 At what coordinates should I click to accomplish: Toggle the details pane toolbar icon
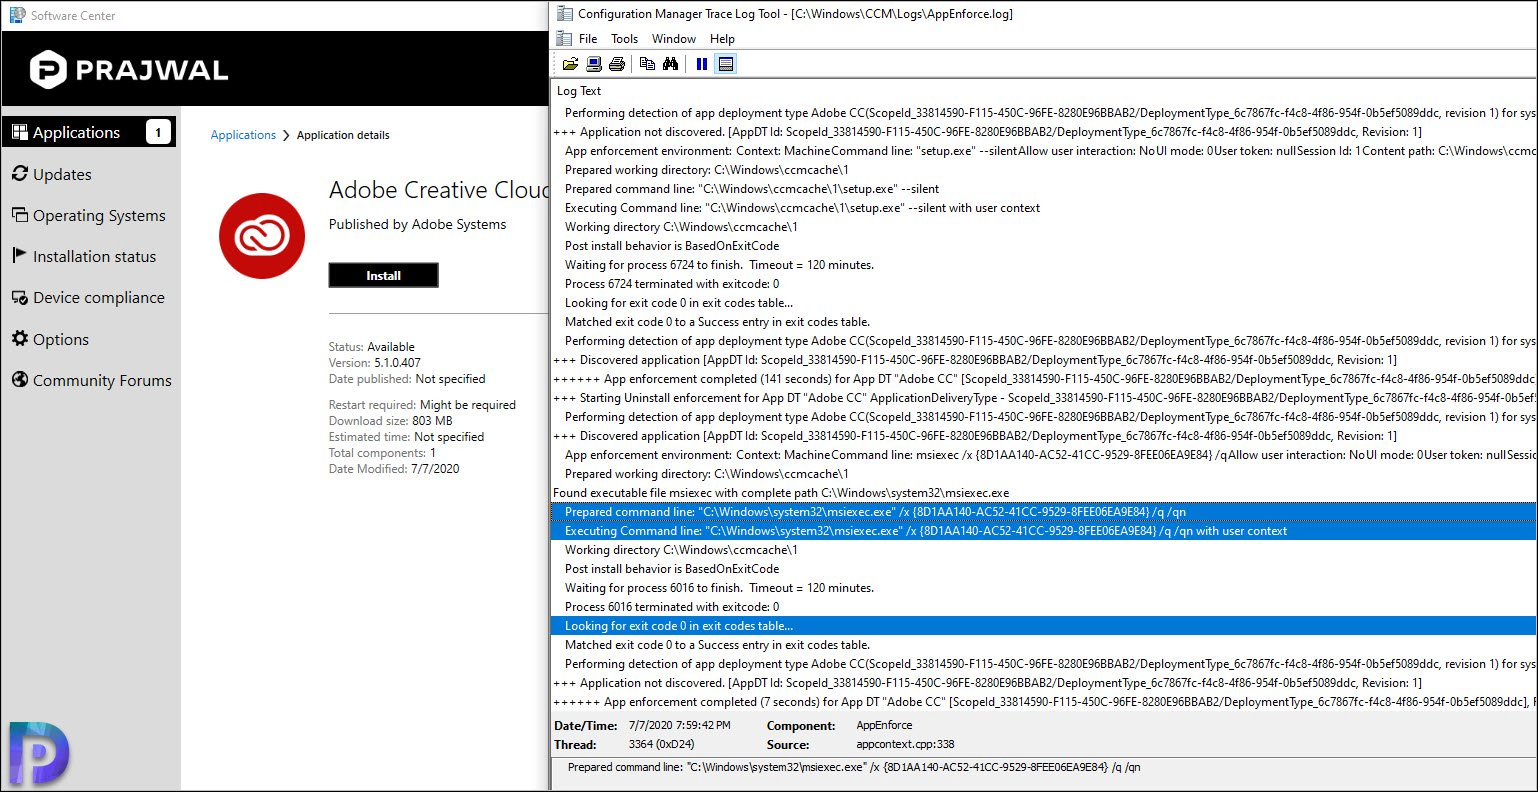pyautogui.click(x=726, y=64)
